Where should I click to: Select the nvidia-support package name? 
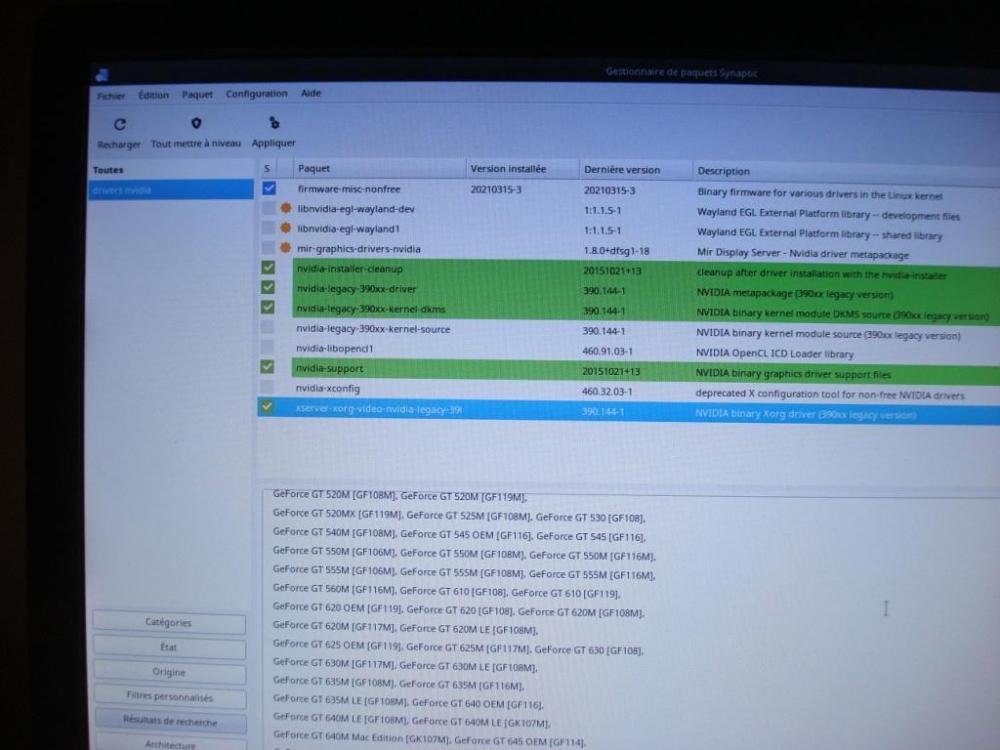329,369
